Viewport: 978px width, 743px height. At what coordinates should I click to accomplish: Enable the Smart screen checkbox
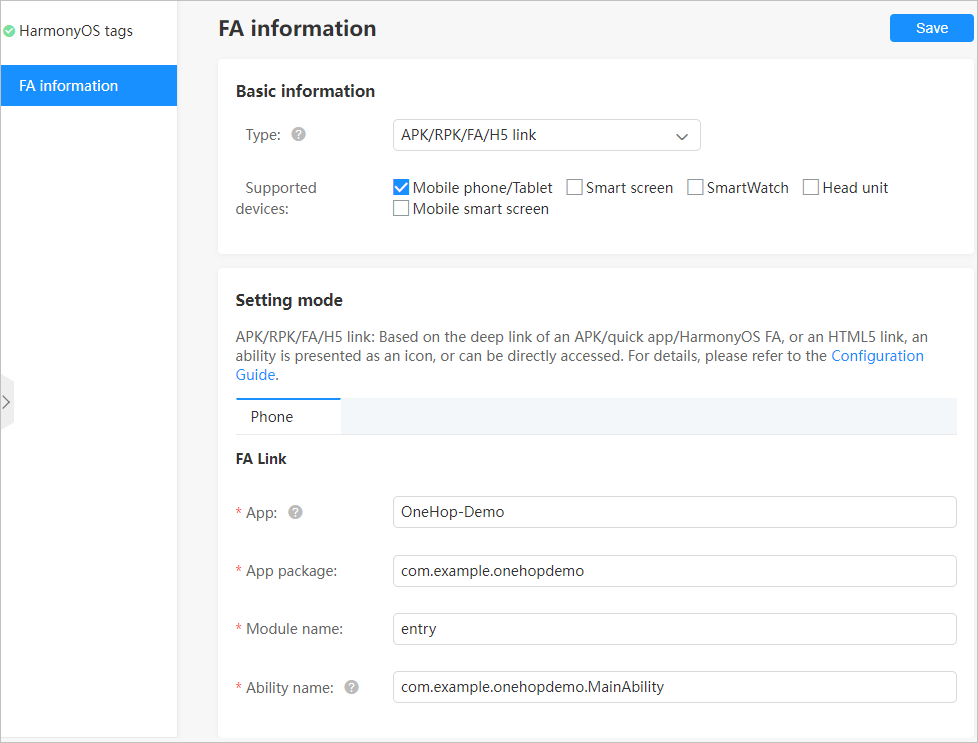574,187
